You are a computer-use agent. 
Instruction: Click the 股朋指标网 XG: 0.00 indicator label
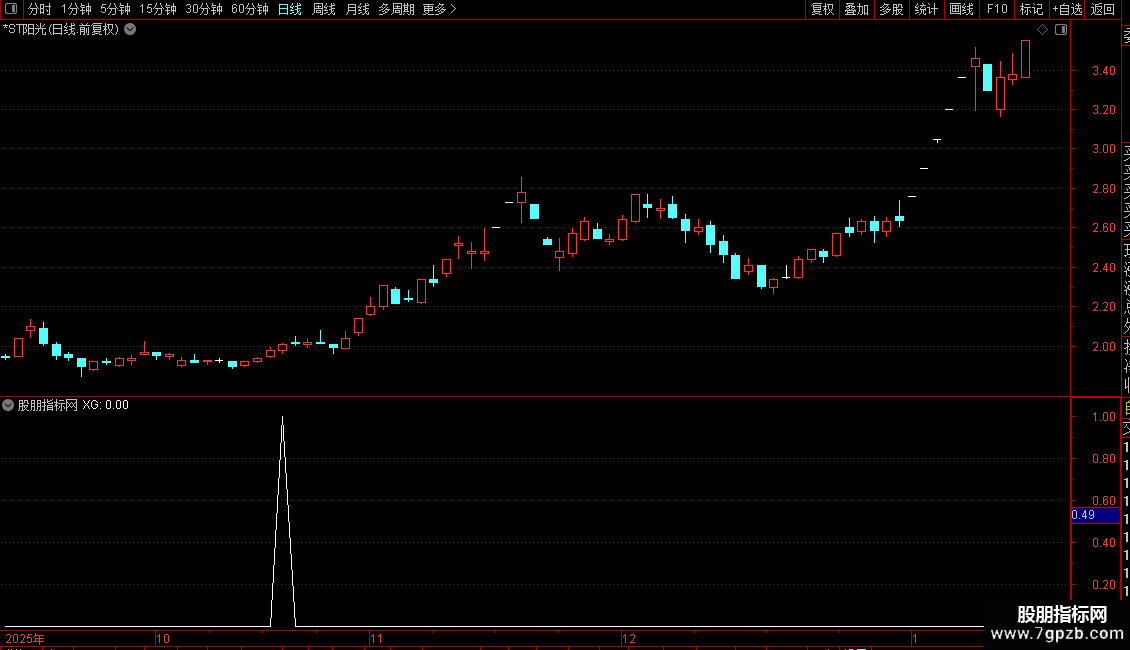pos(73,405)
